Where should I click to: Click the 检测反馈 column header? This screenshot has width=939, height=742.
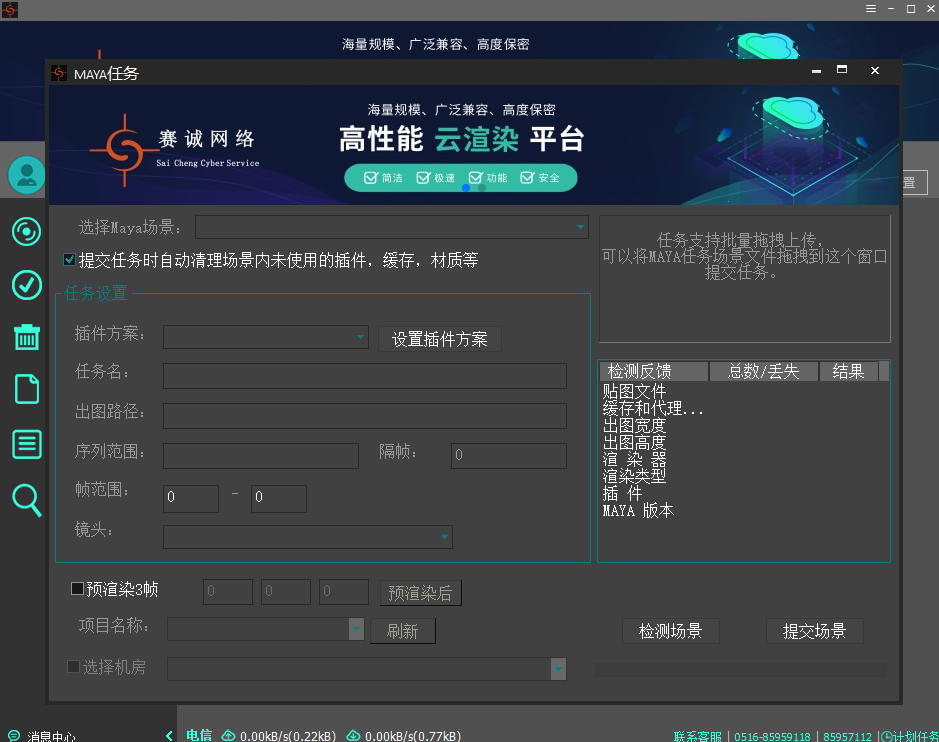(x=653, y=372)
